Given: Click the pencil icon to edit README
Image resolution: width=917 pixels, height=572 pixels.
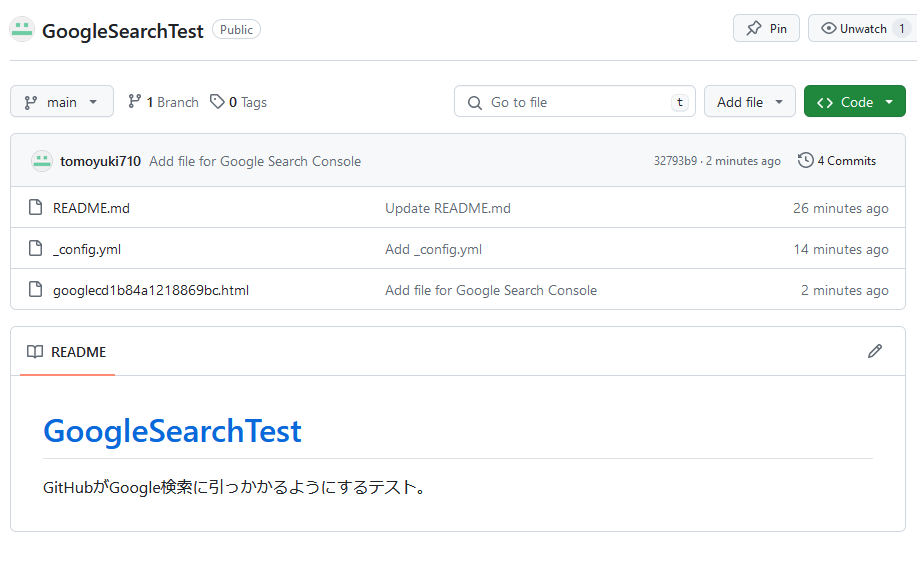Looking at the screenshot, I should (x=875, y=351).
